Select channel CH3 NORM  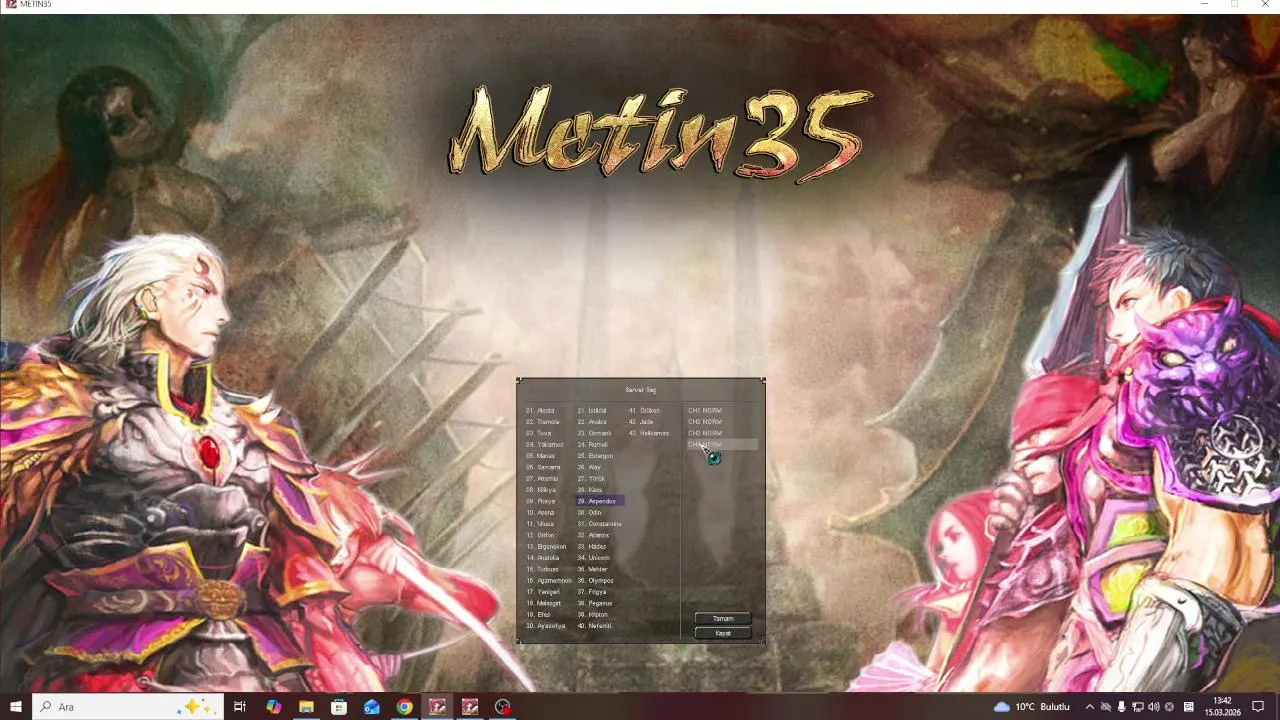coord(705,433)
